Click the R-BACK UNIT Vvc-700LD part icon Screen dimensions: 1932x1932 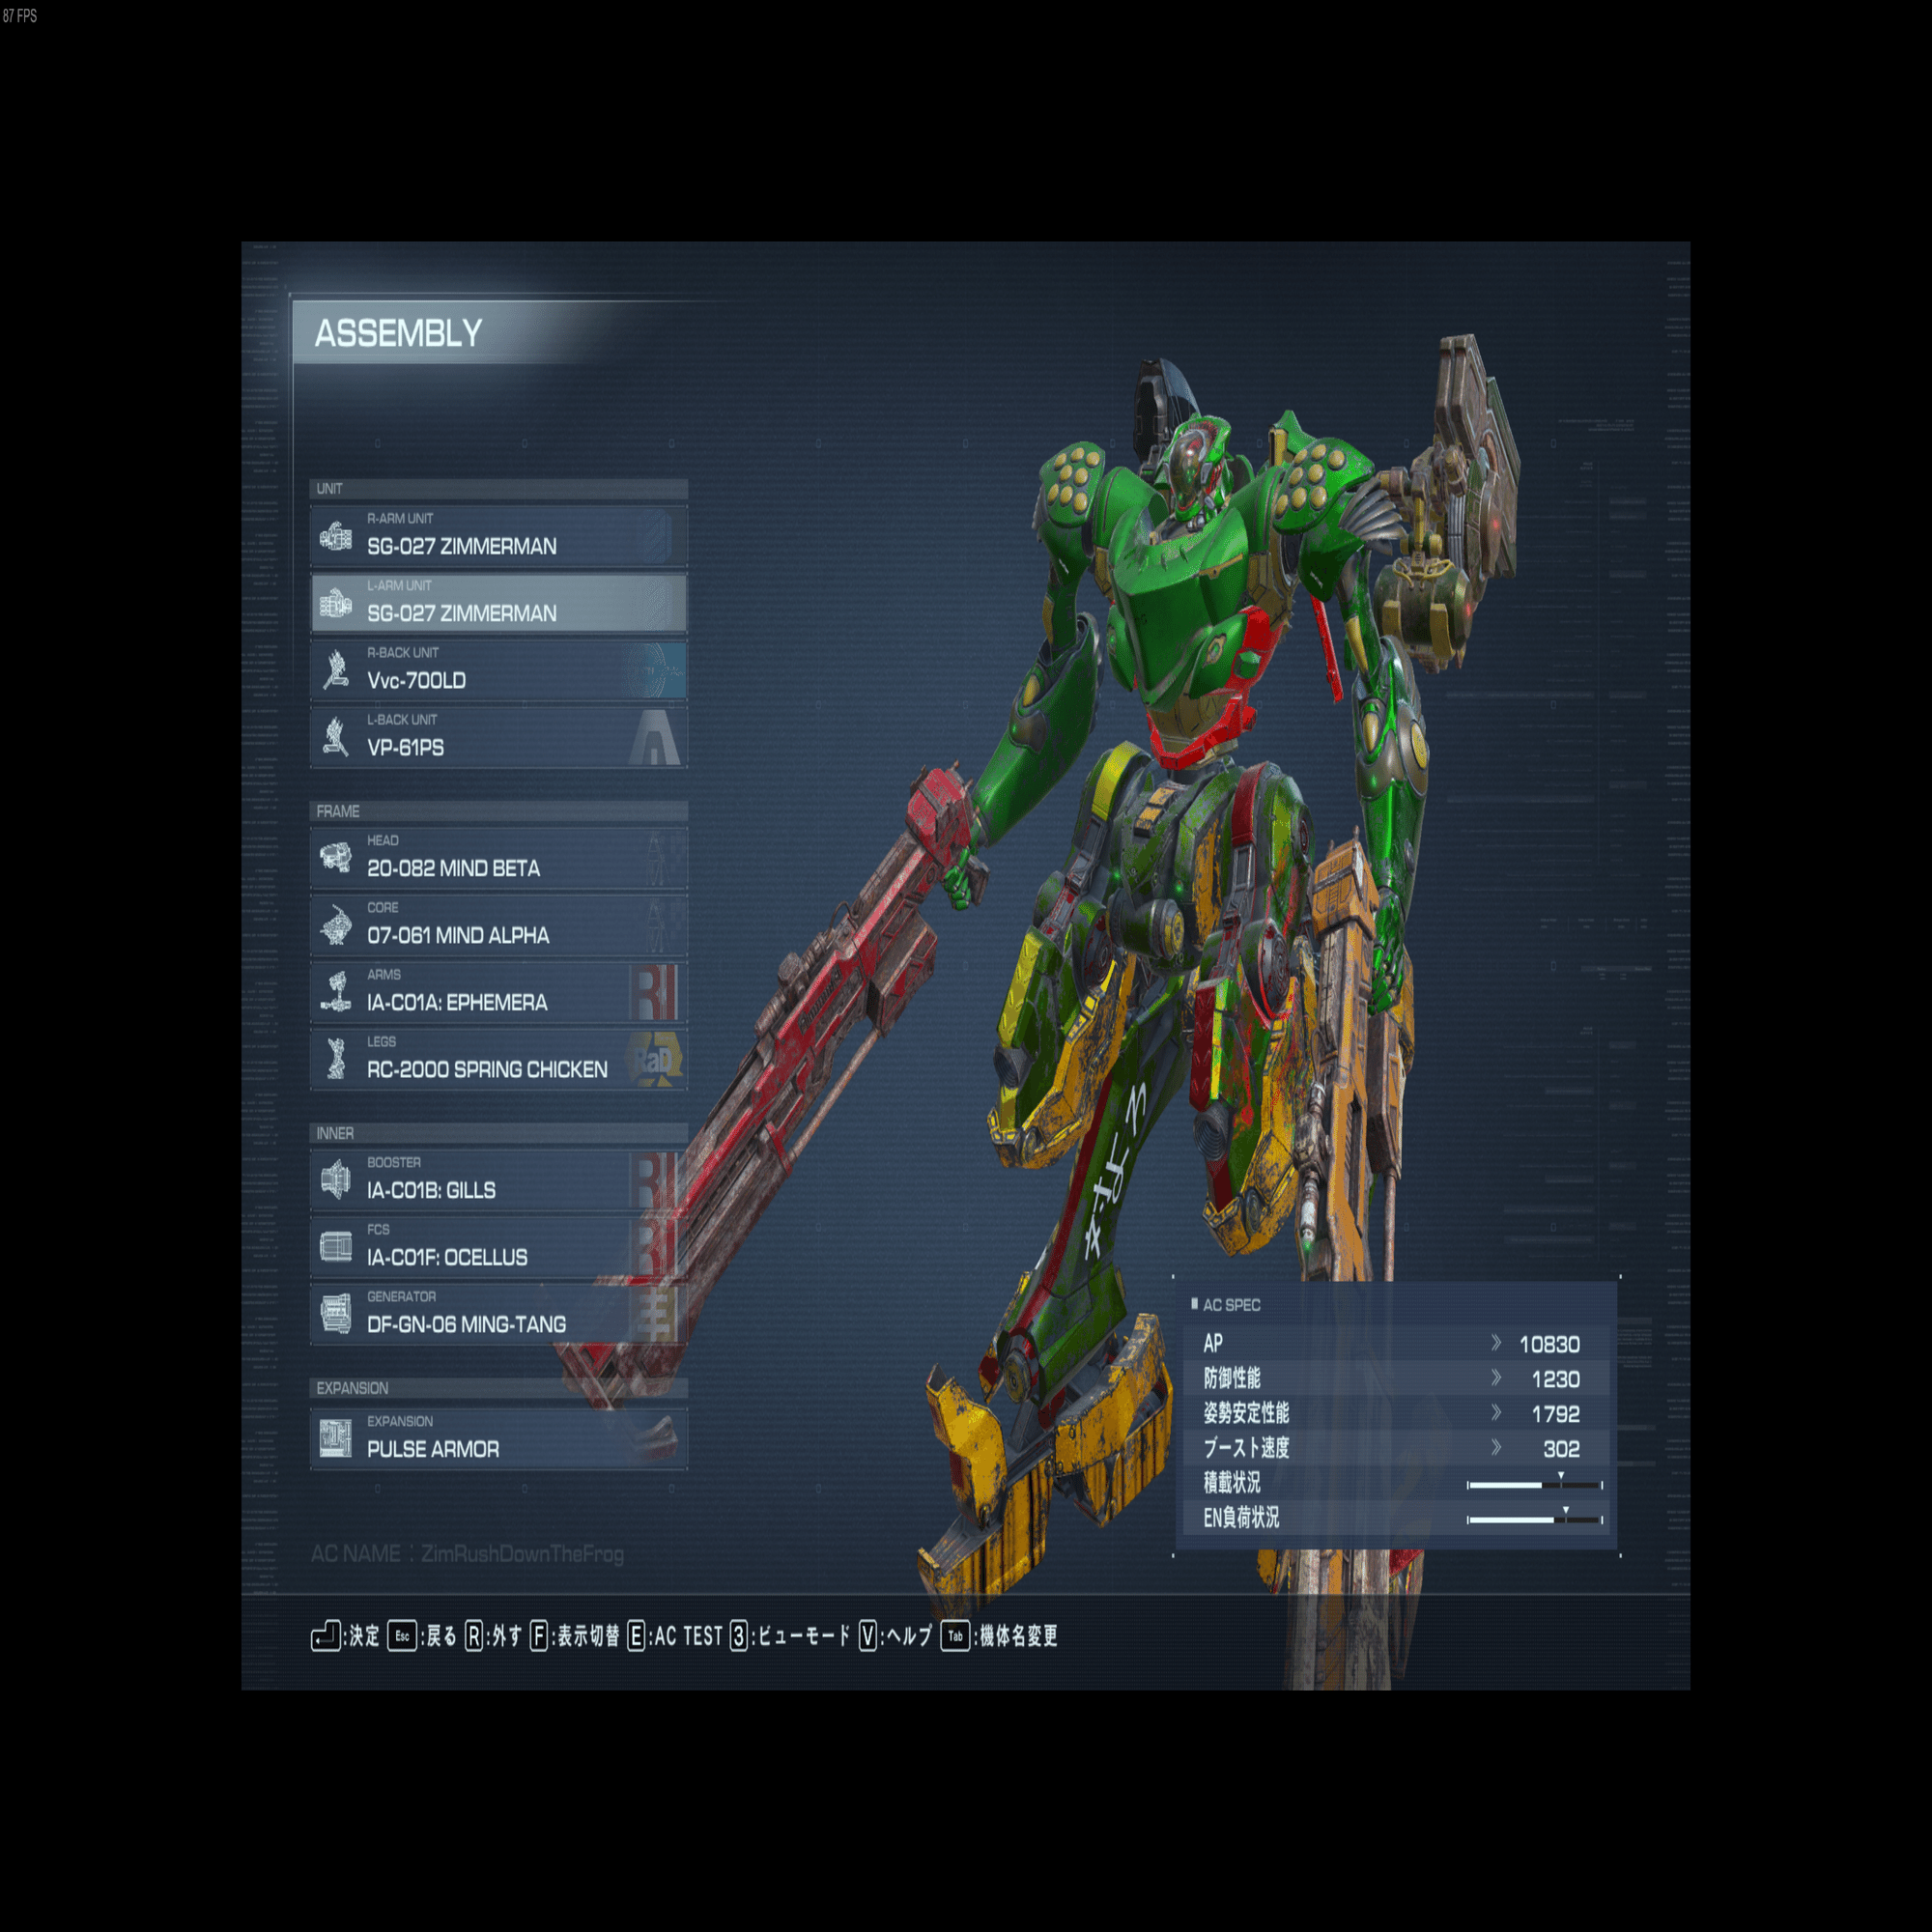pos(336,671)
